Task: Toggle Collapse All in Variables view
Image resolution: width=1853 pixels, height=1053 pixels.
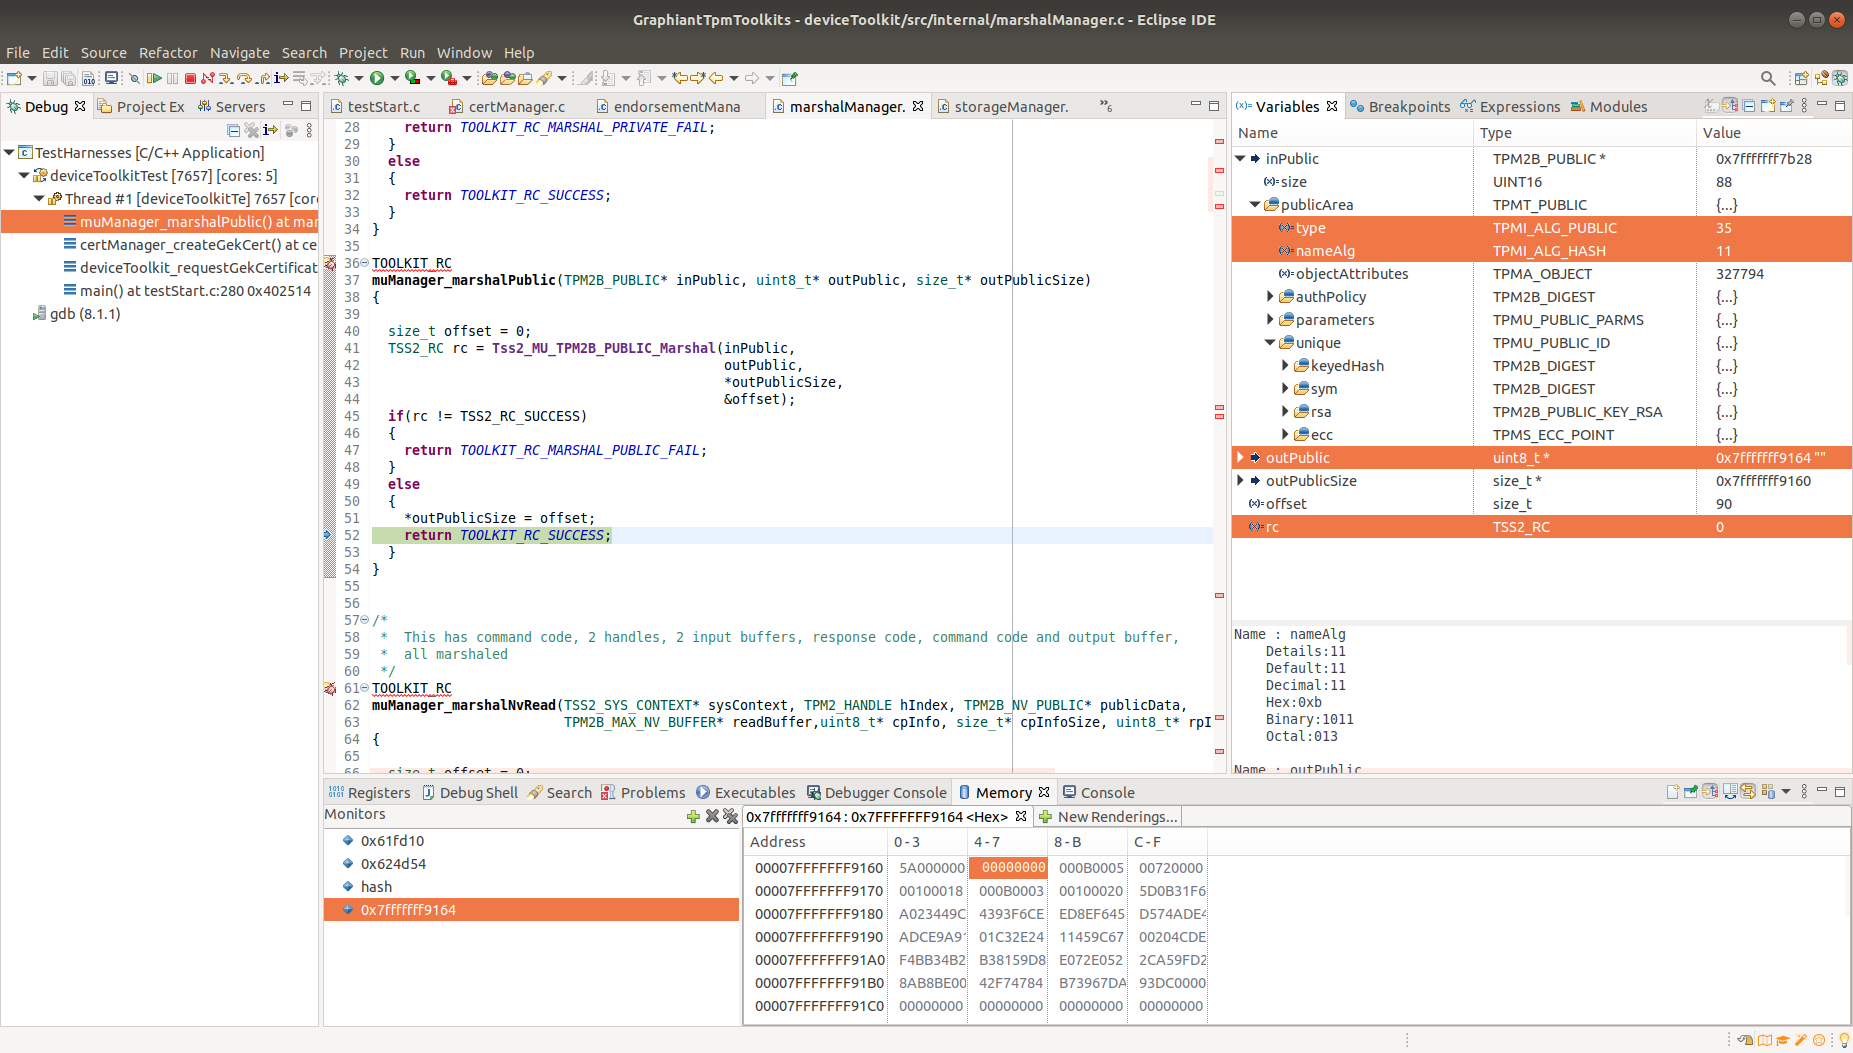Action: 1749,106
